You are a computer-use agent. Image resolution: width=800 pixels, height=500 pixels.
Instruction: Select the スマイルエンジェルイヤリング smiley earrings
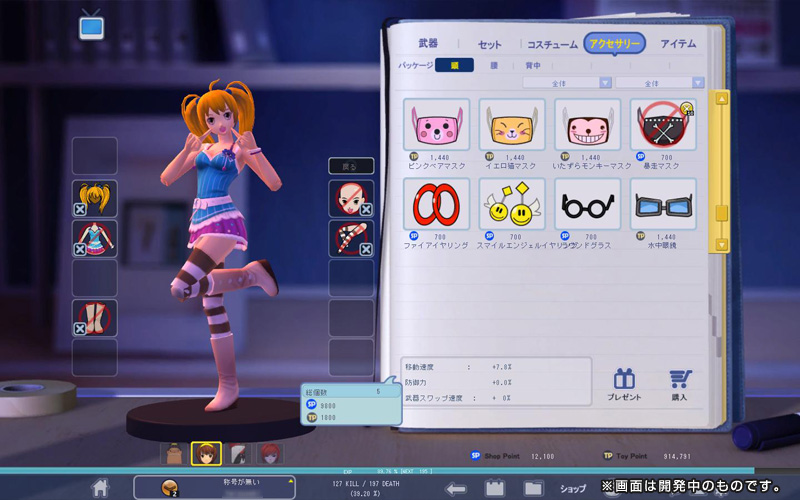pos(512,204)
